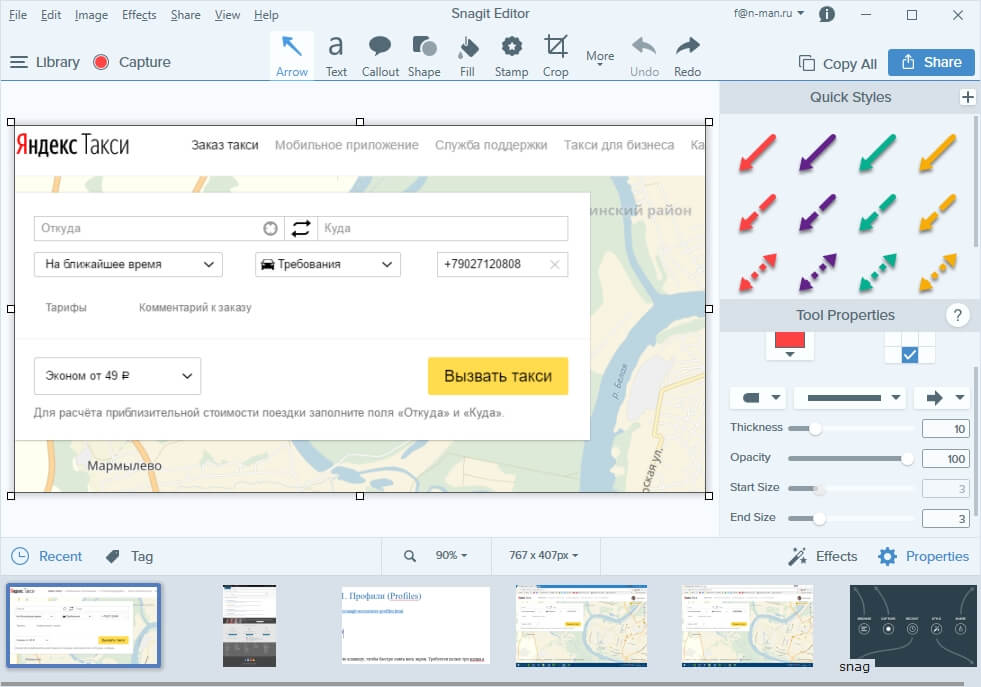Start a new capture with Capture button
The image size is (981, 687).
132,62
